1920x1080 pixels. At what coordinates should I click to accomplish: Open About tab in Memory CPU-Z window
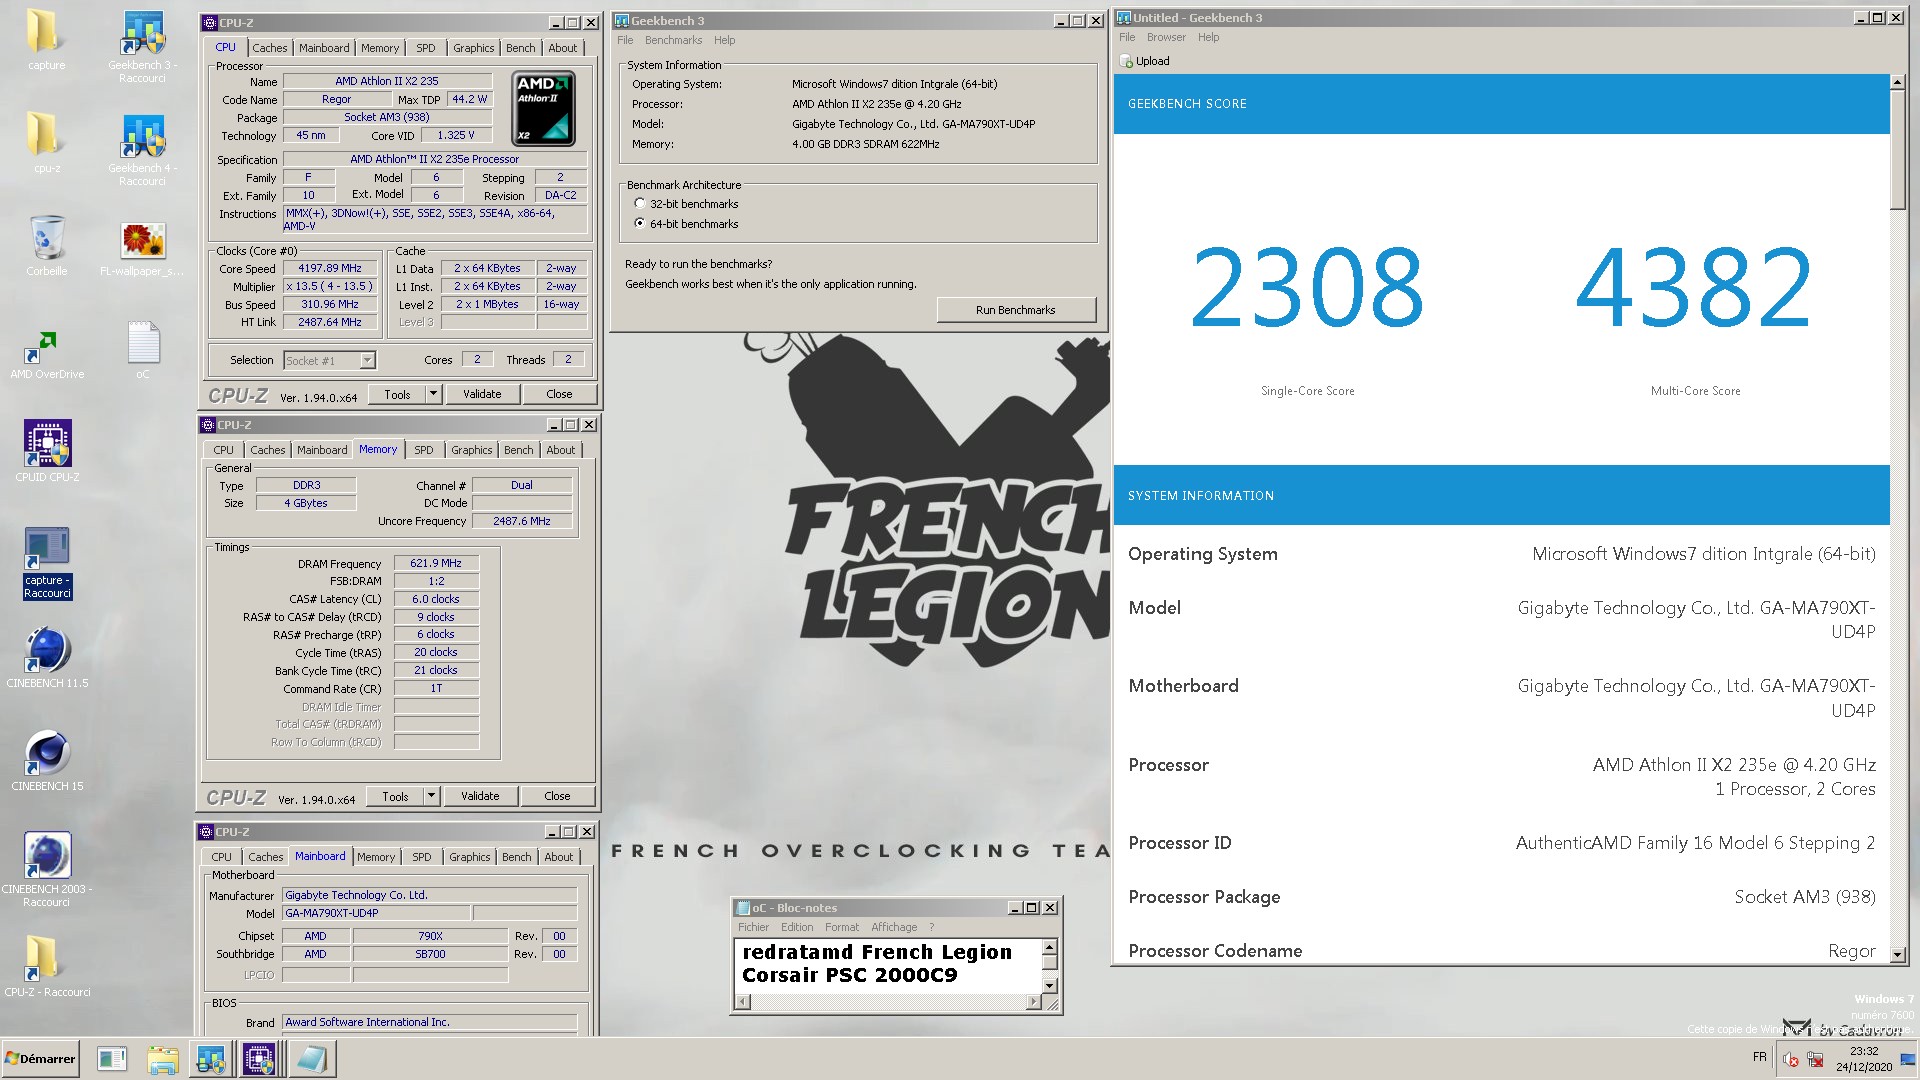click(560, 450)
